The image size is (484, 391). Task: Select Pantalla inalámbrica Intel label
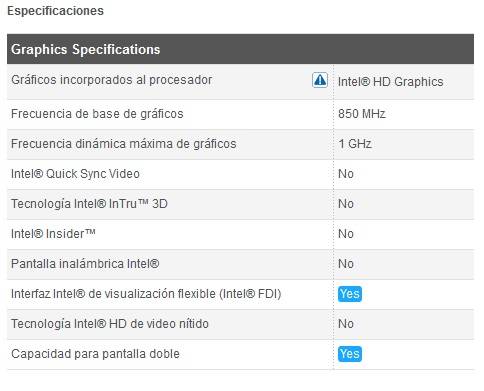[85, 264]
